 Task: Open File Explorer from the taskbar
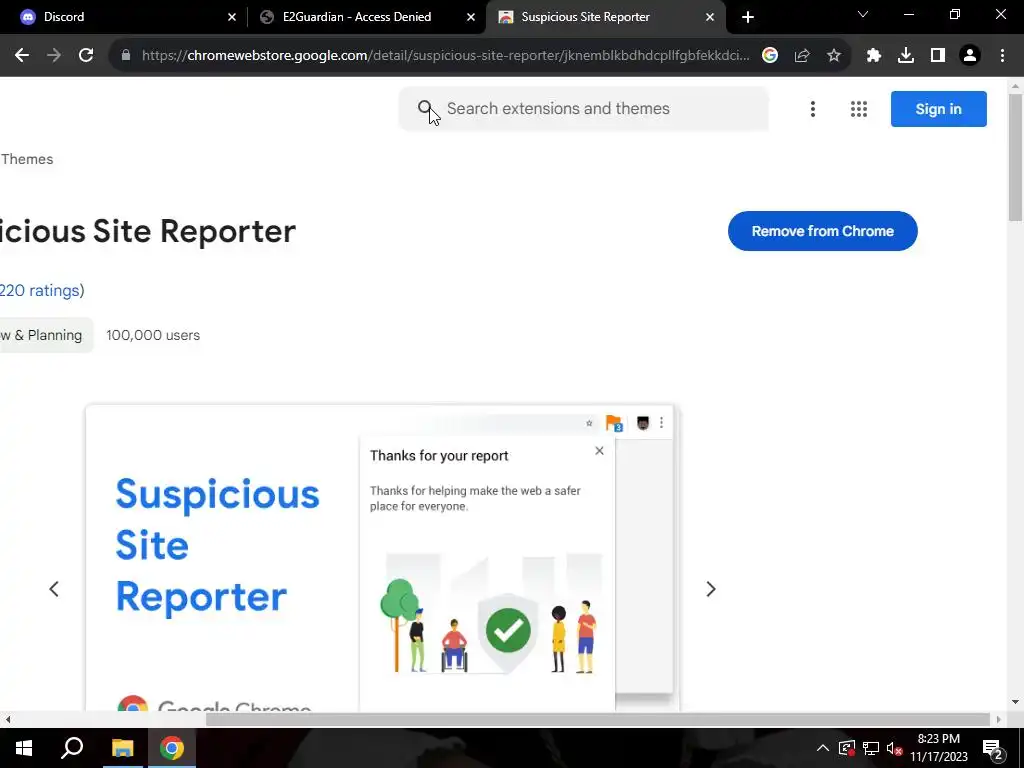(122, 748)
